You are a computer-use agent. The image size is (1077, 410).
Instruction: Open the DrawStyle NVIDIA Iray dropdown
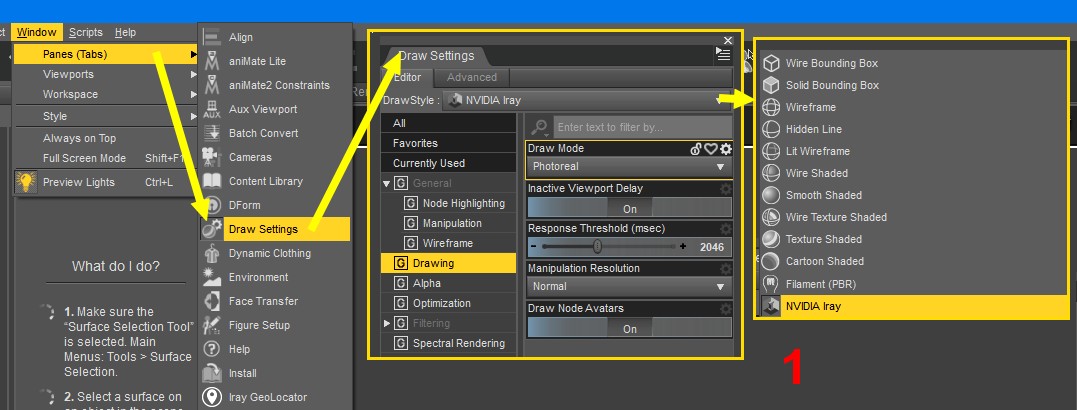(587, 100)
